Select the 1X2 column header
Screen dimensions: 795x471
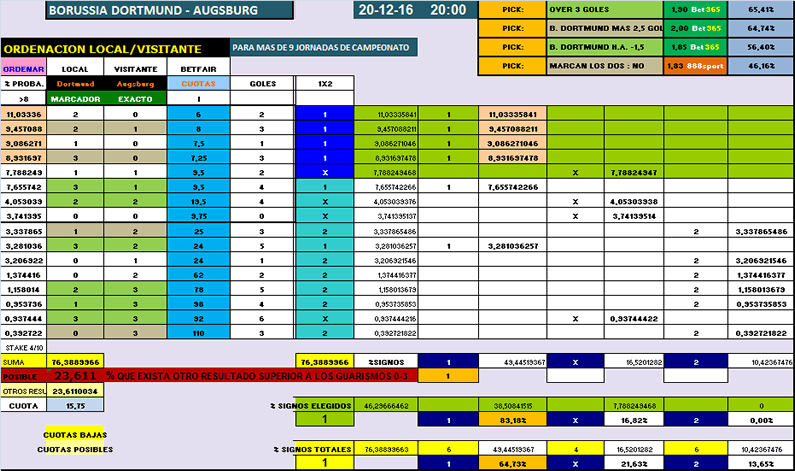tap(325, 84)
